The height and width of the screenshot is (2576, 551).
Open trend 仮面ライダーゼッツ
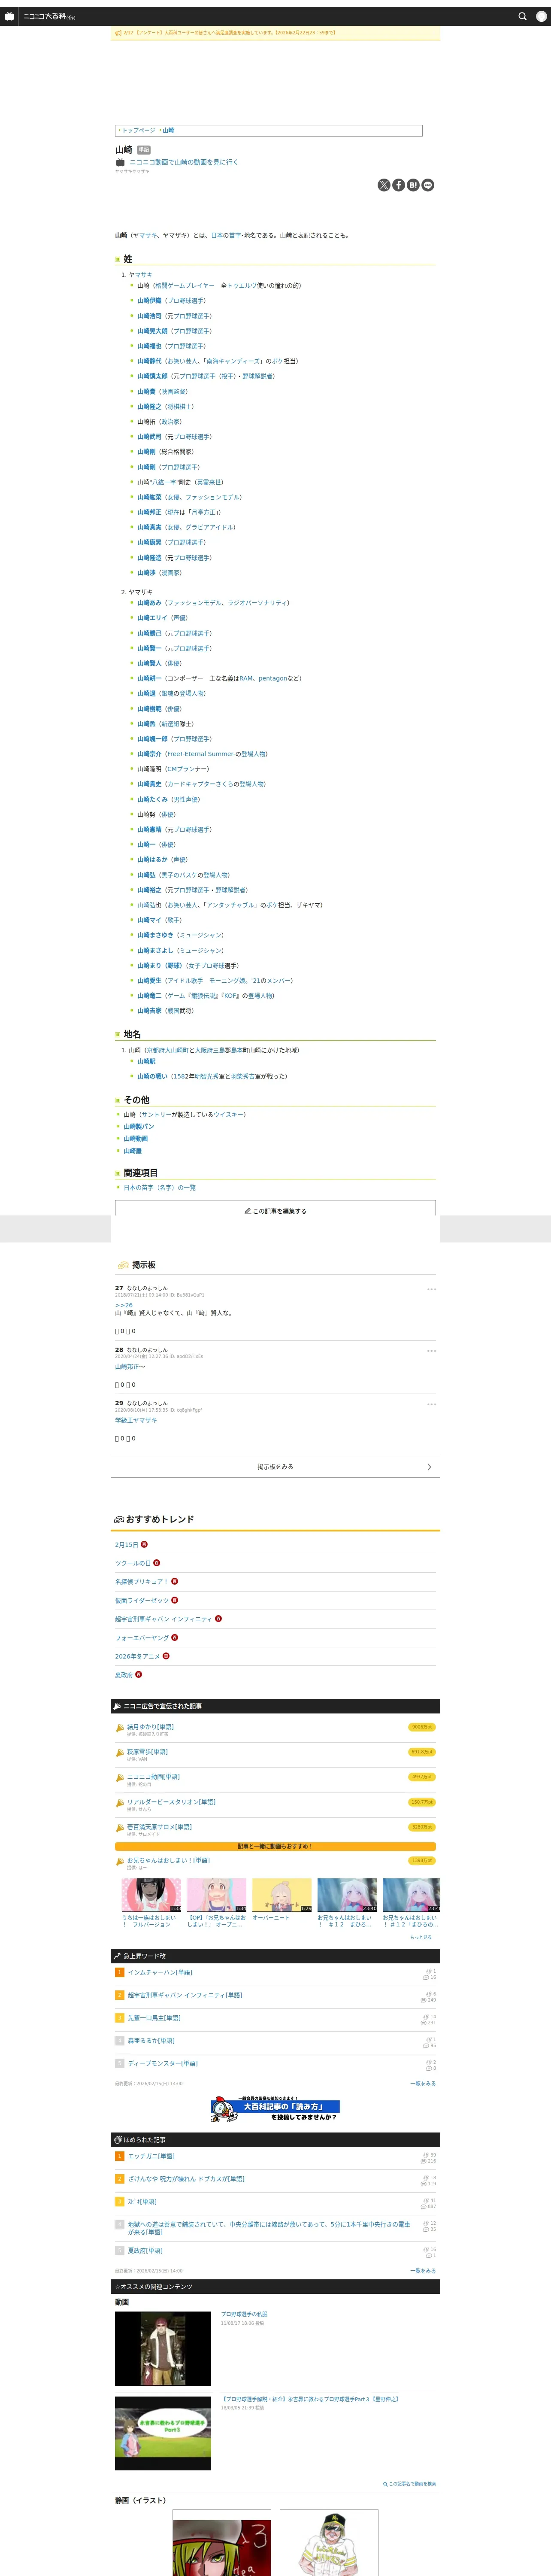[142, 1600]
